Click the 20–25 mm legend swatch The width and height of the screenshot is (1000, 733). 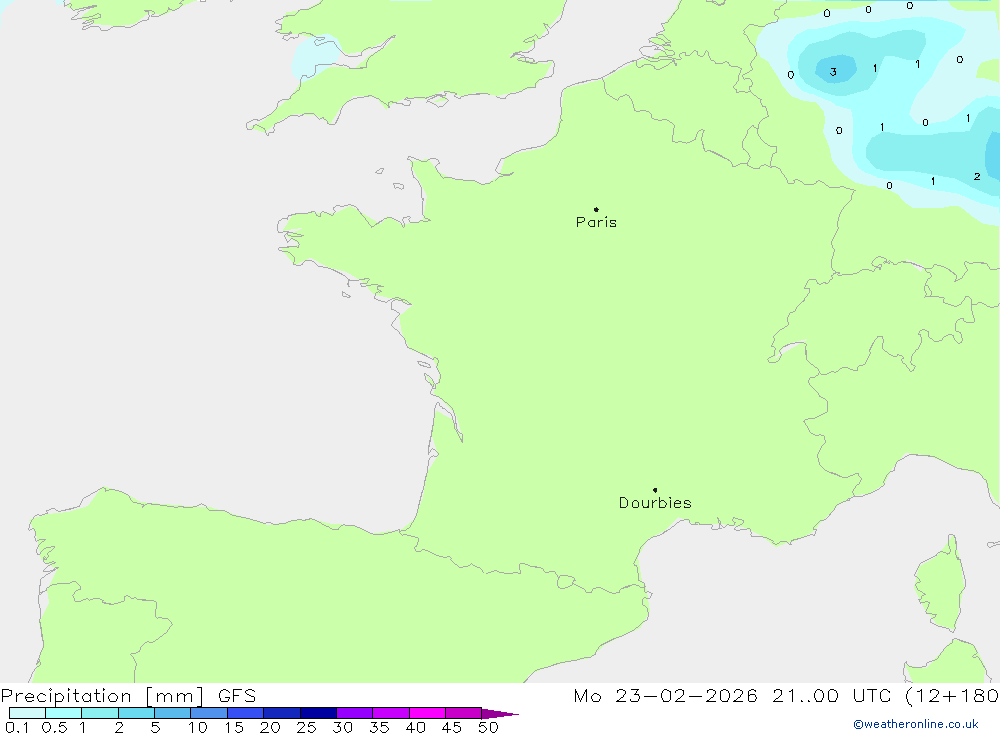[x=282, y=713]
